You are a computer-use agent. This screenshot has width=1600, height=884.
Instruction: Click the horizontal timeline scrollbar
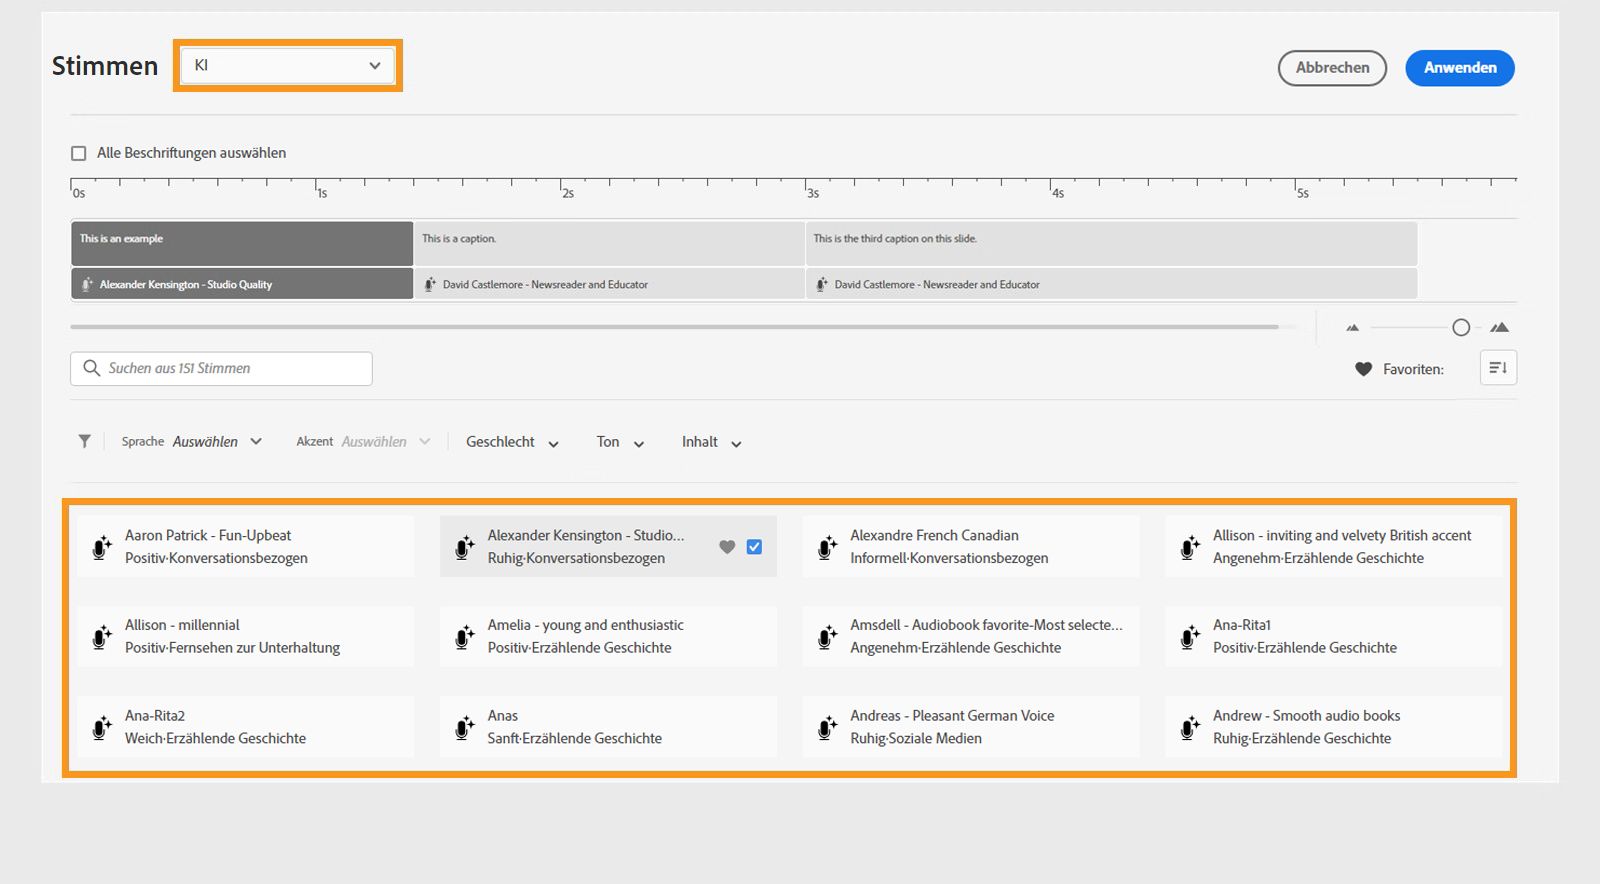(x=674, y=327)
